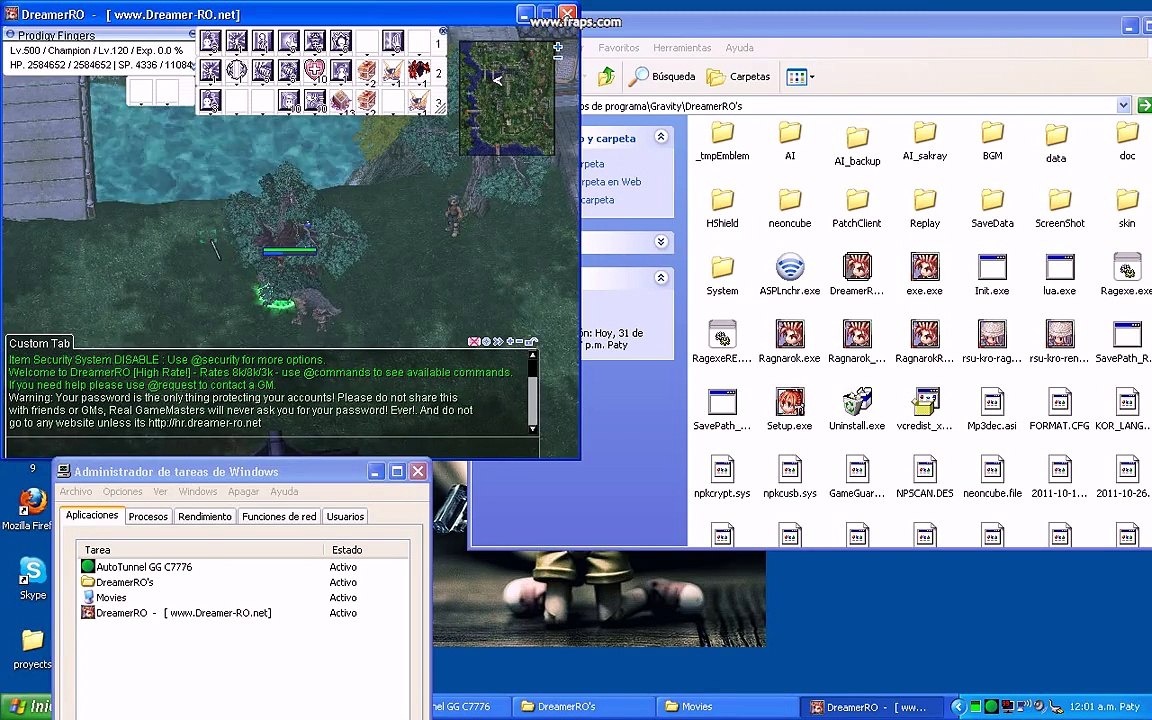This screenshot has height=720, width=1152.
Task: Zoom out the minimap with minus icon
Action: tap(558, 57)
